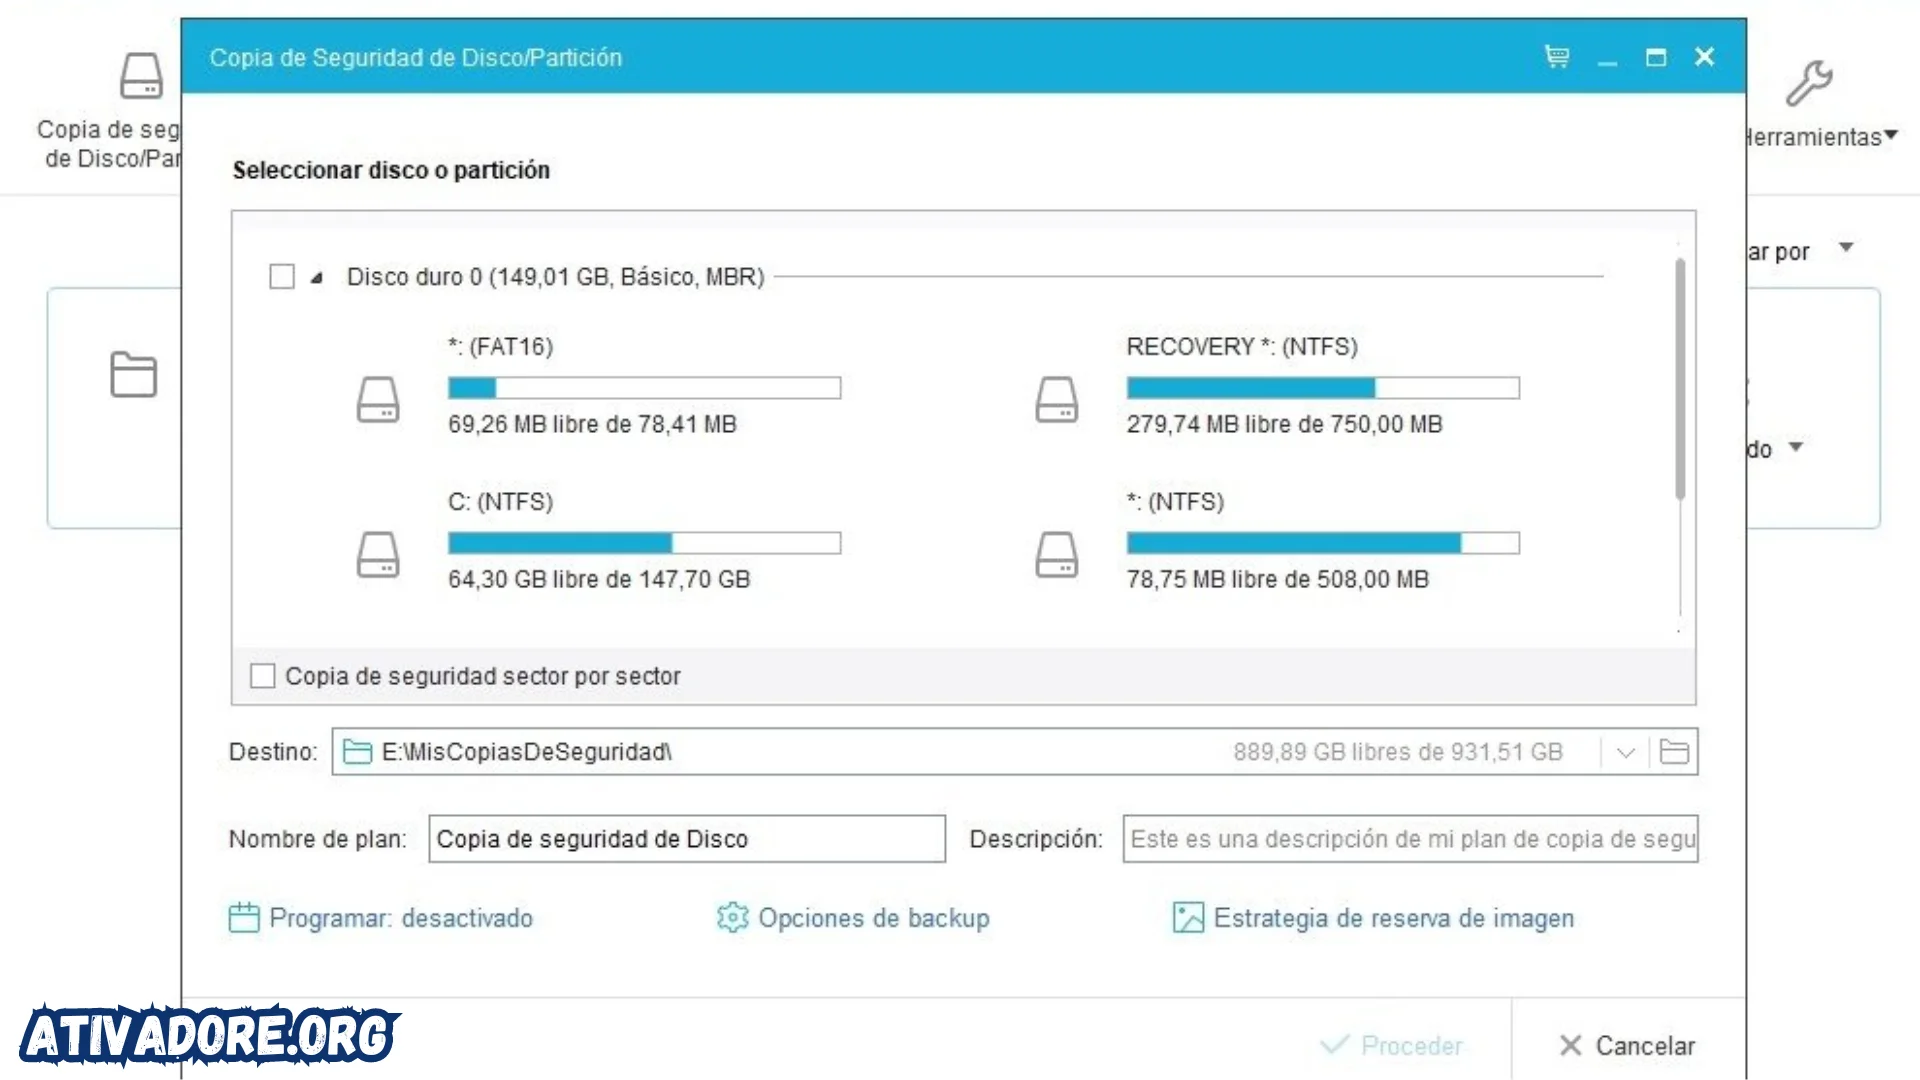
Task: Open Opciones de backup link
Action: (x=874, y=918)
